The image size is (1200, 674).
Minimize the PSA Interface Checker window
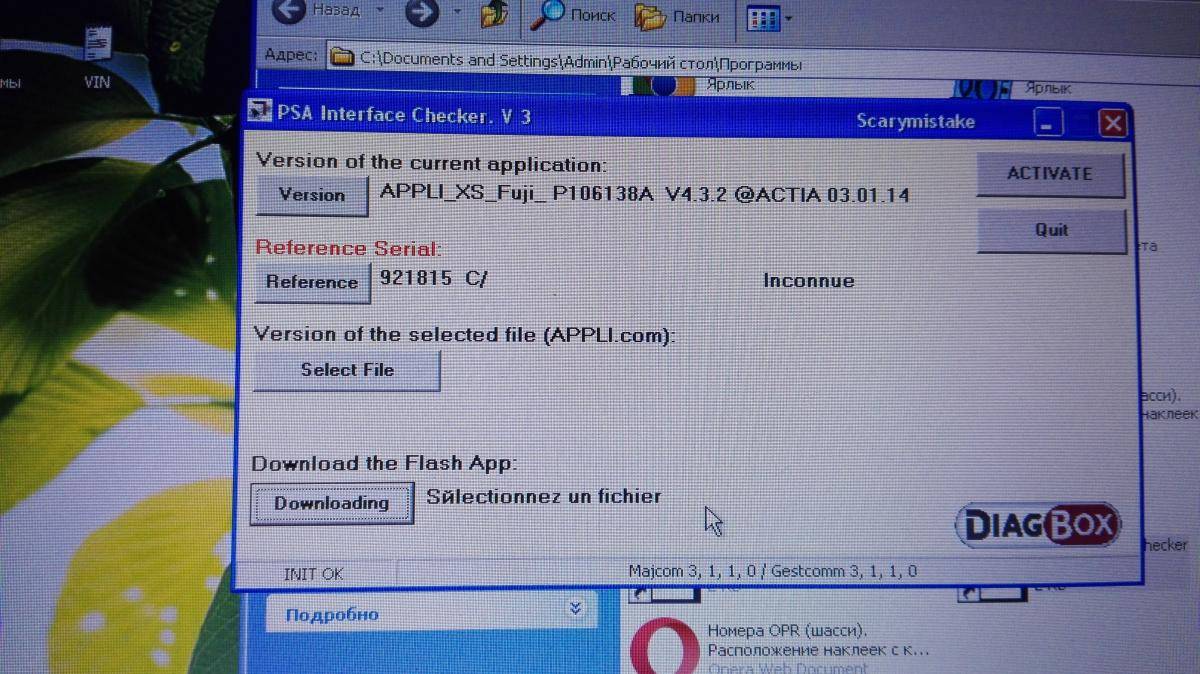1047,124
